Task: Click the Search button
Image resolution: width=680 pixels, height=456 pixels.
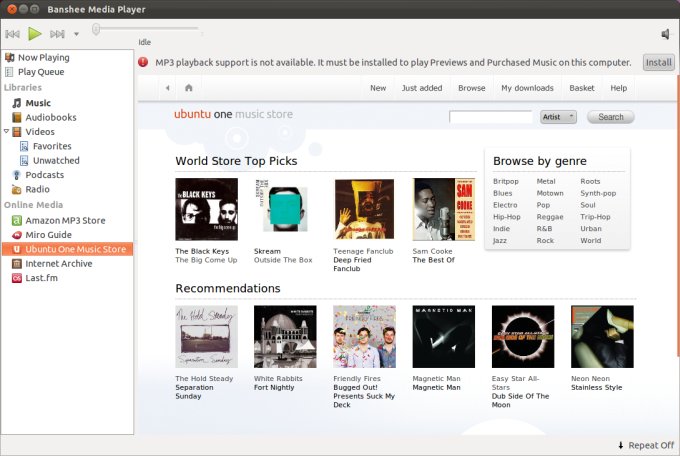Action: pyautogui.click(x=611, y=117)
